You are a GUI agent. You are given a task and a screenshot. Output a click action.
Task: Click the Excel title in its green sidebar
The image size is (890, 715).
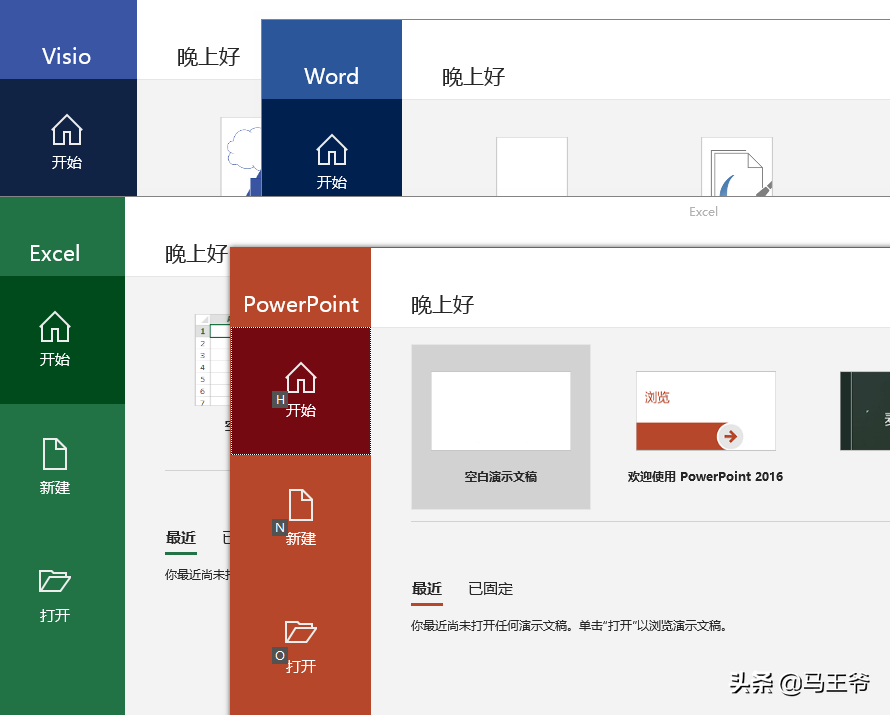coord(55,253)
